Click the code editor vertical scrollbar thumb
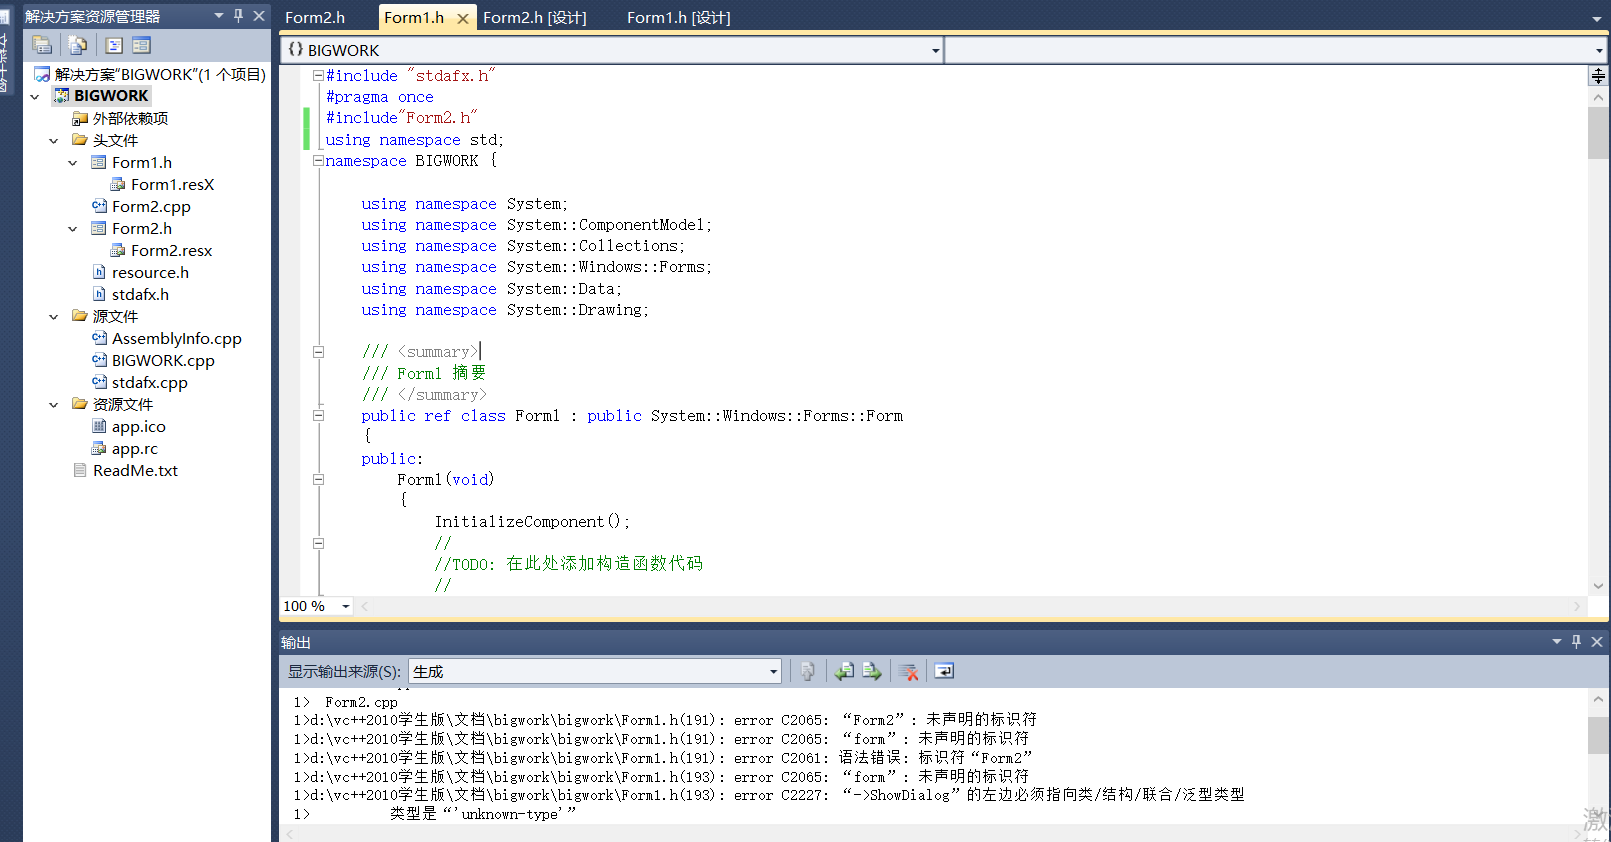Screen dimensions: 1611x842 pyautogui.click(x=1598, y=133)
